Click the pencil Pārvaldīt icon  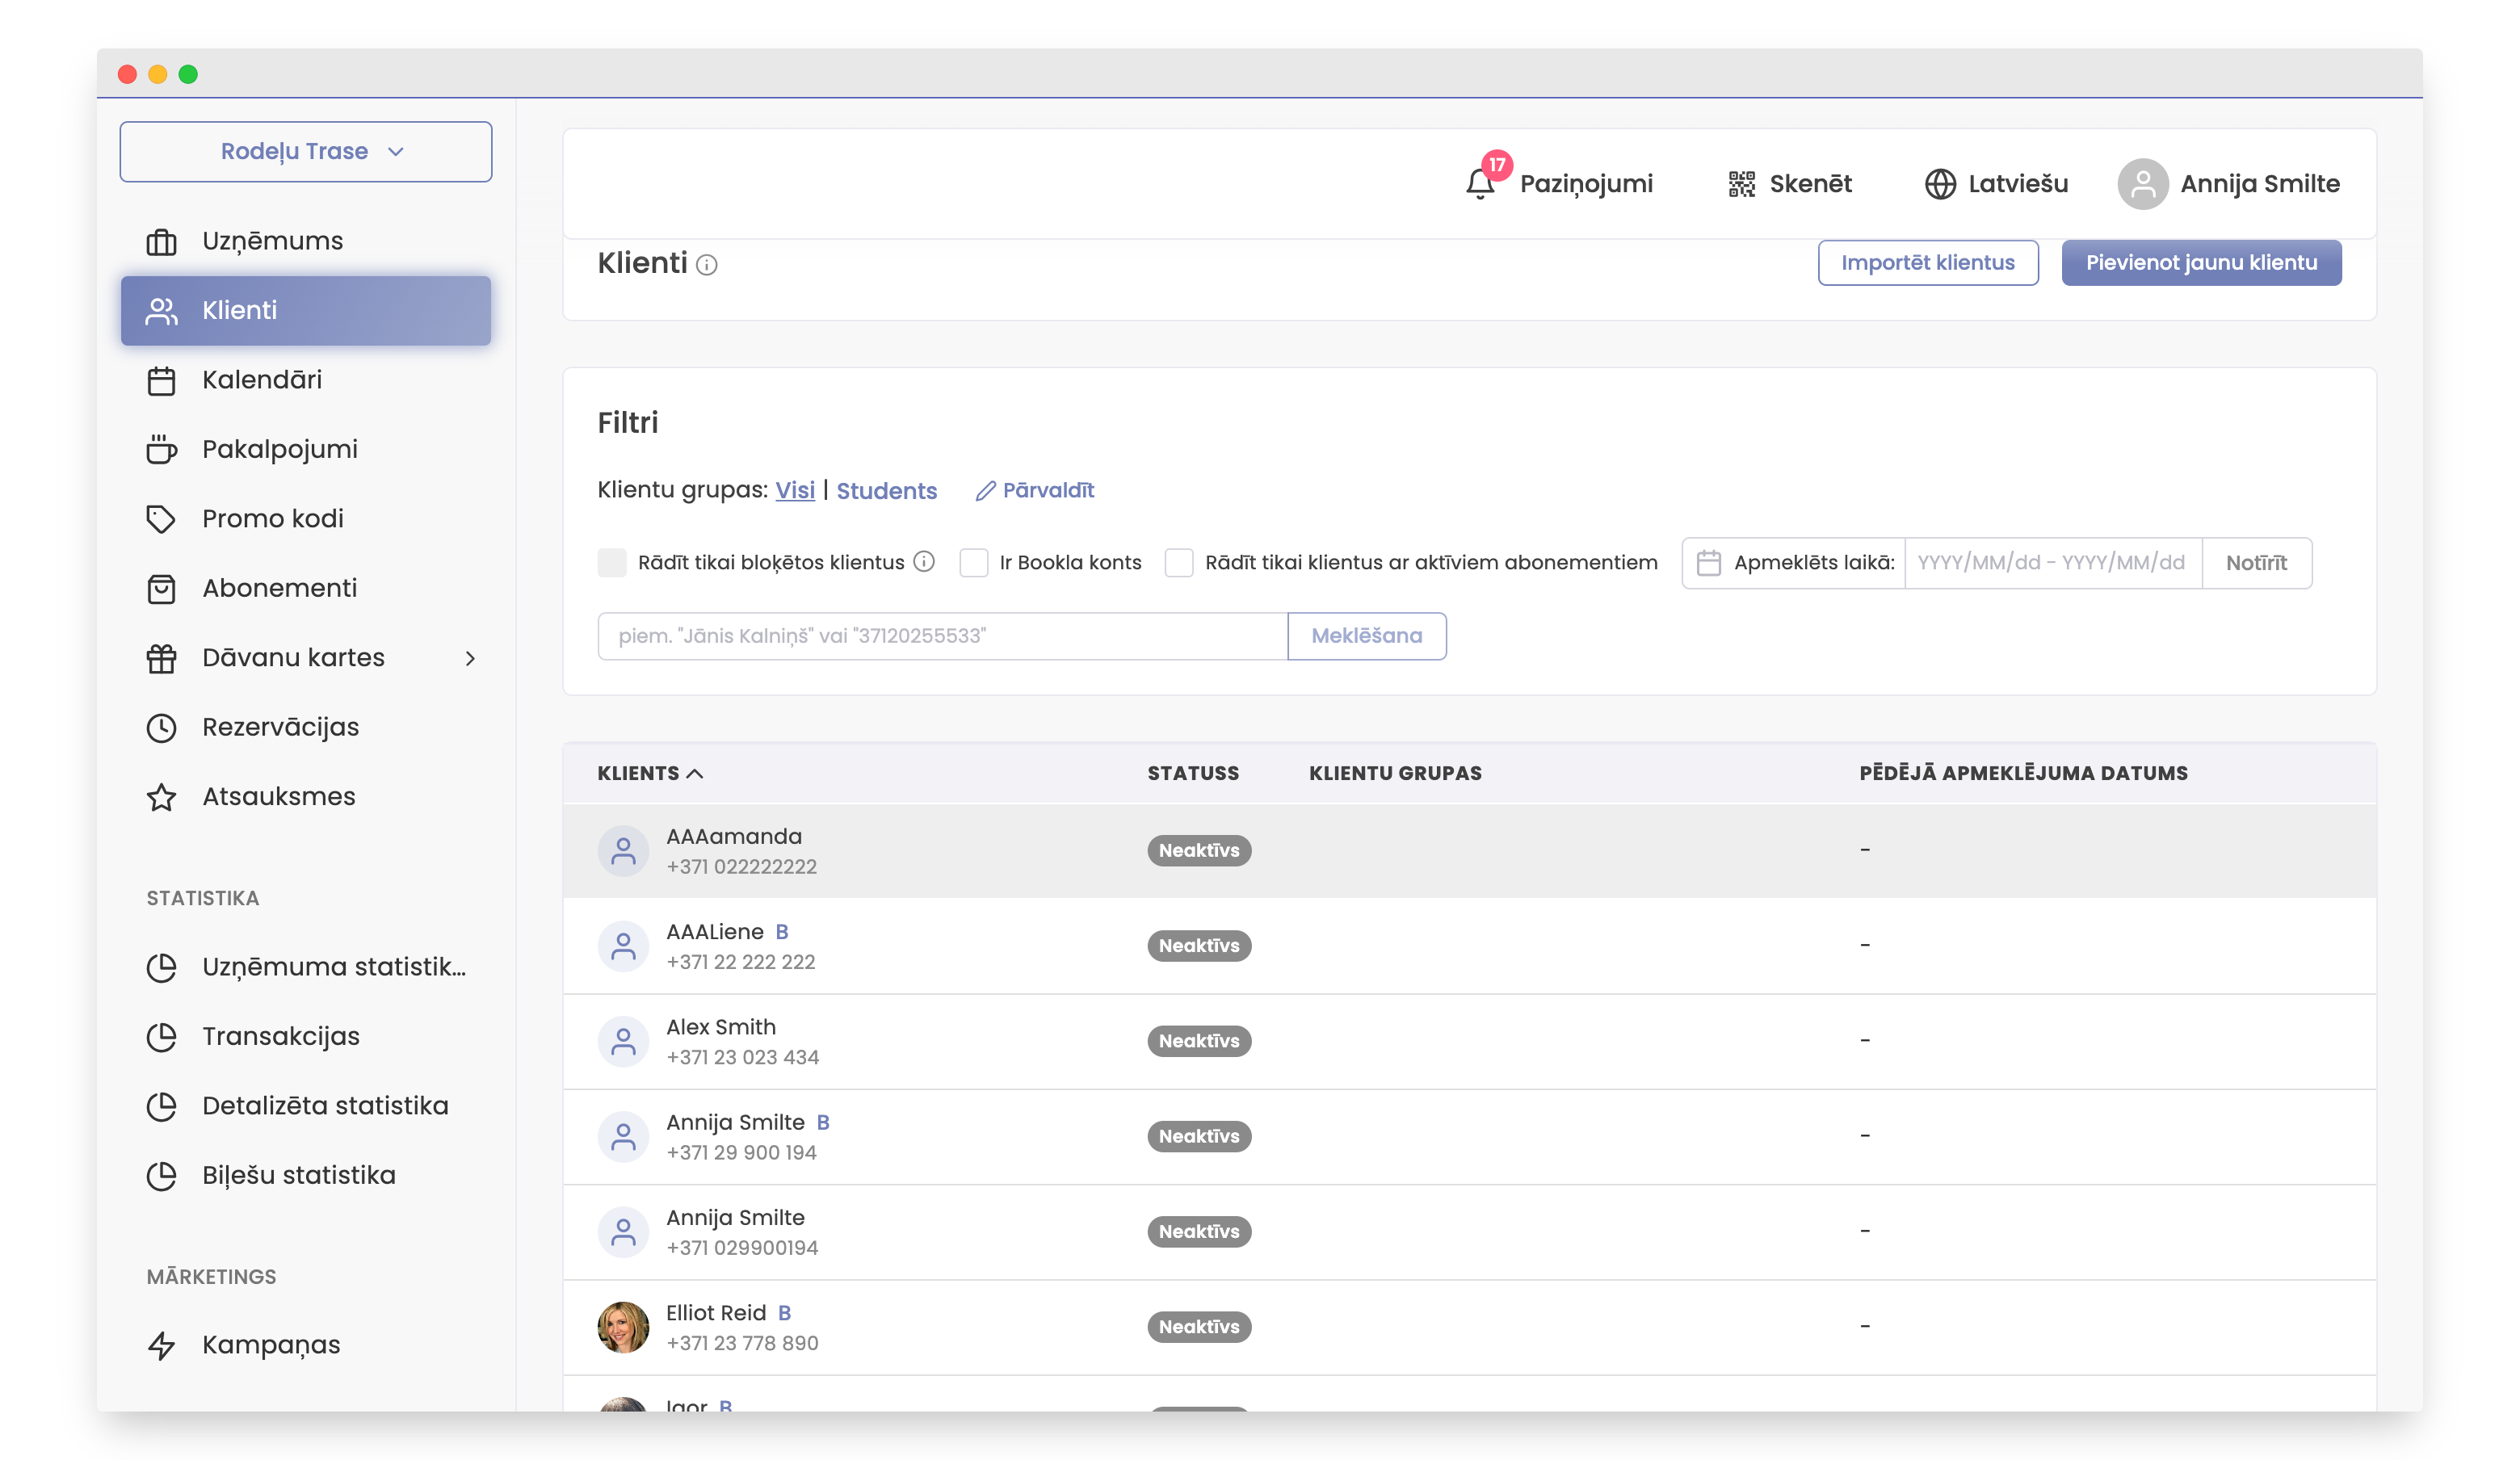tap(986, 491)
